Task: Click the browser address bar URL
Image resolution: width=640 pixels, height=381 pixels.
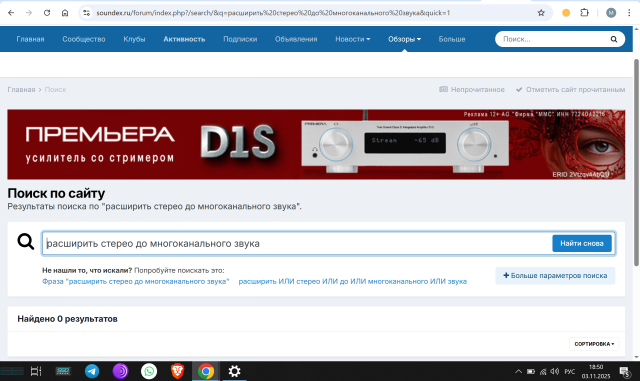Action: [x=273, y=13]
